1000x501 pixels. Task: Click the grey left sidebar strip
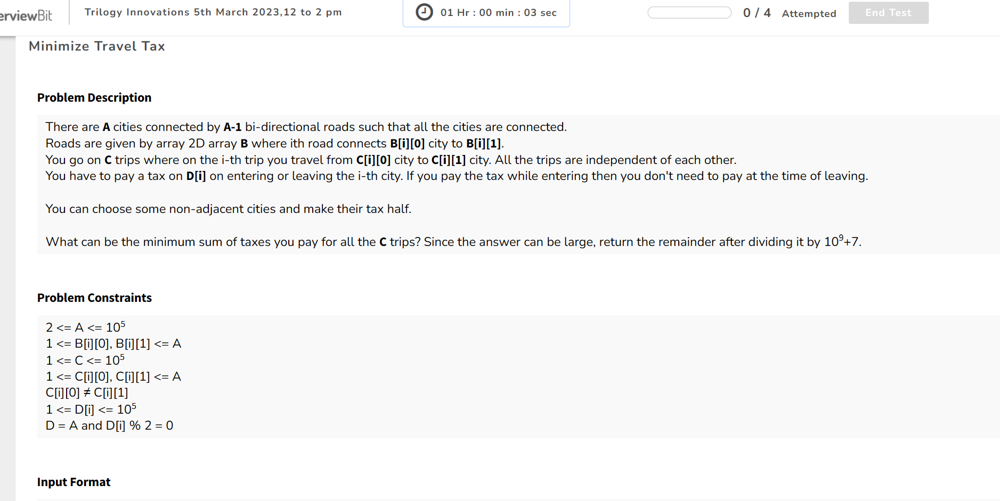8,270
